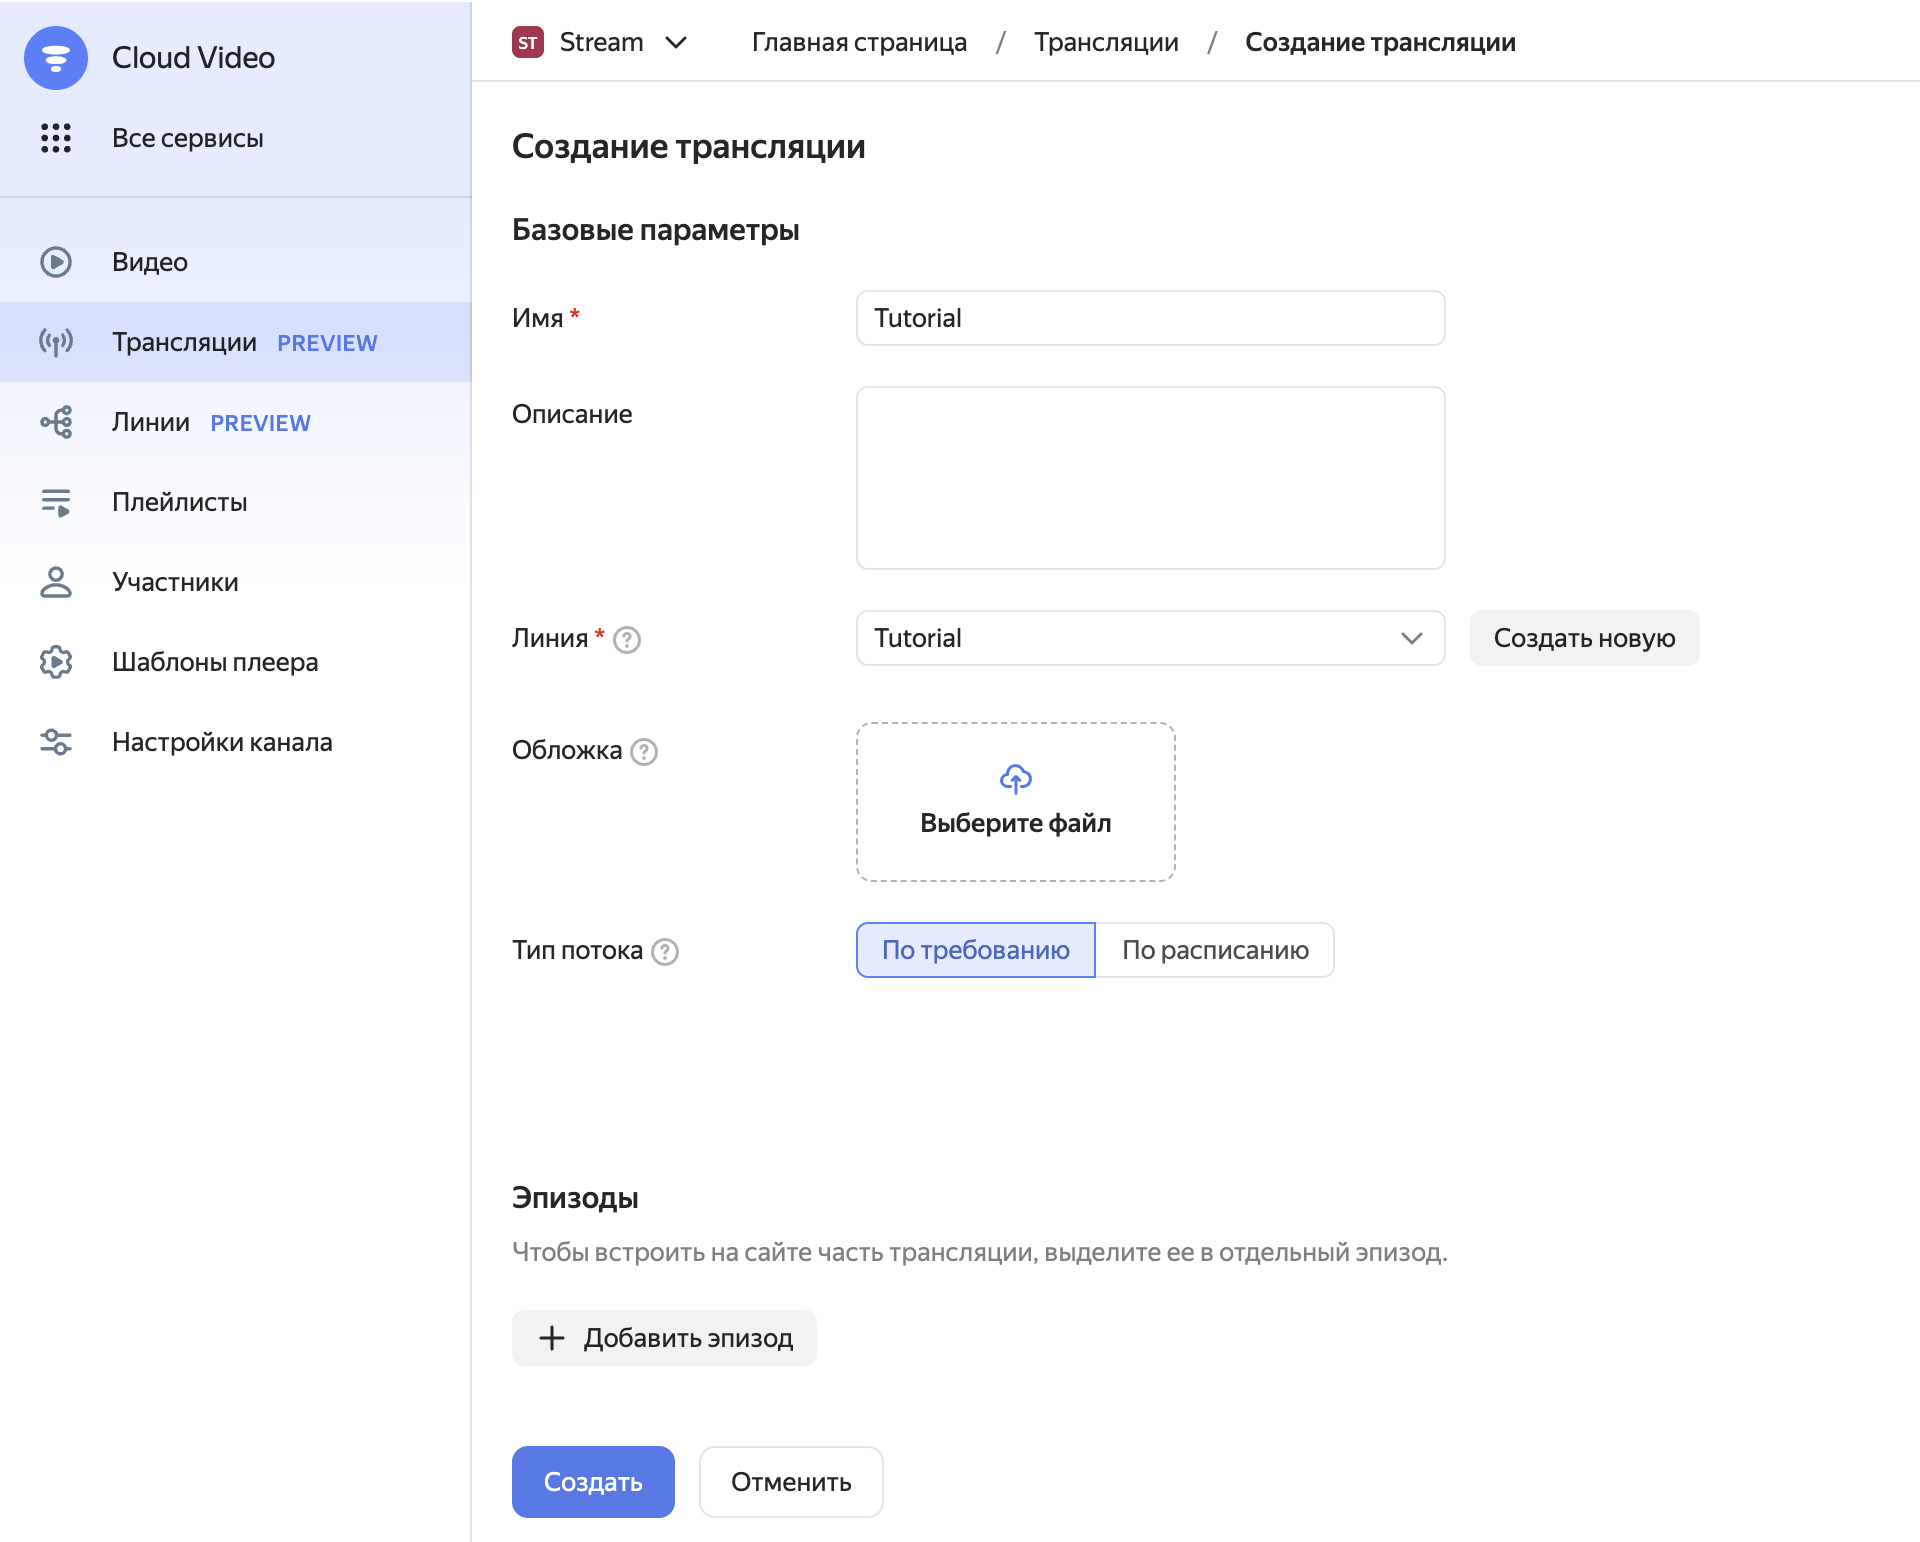Screen dimensions: 1920x1542
Task: Go to Главная страница breadcrumb
Action: tap(859, 42)
